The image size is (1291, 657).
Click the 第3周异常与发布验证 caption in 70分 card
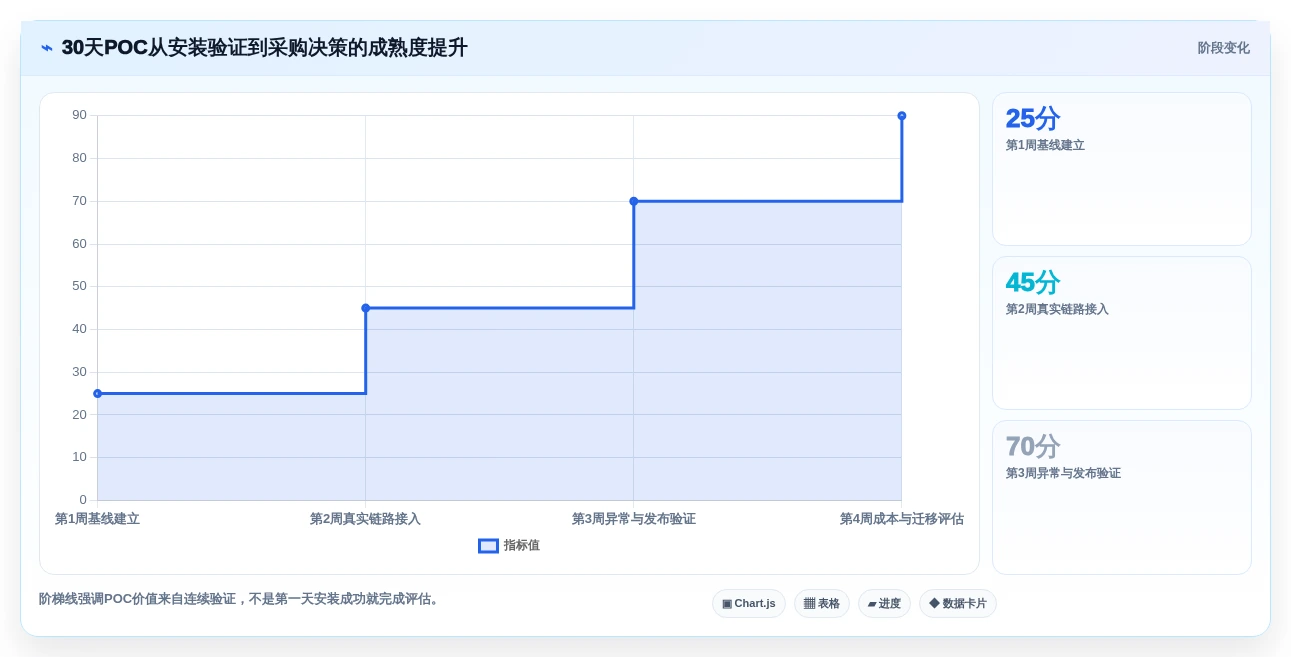1063,473
